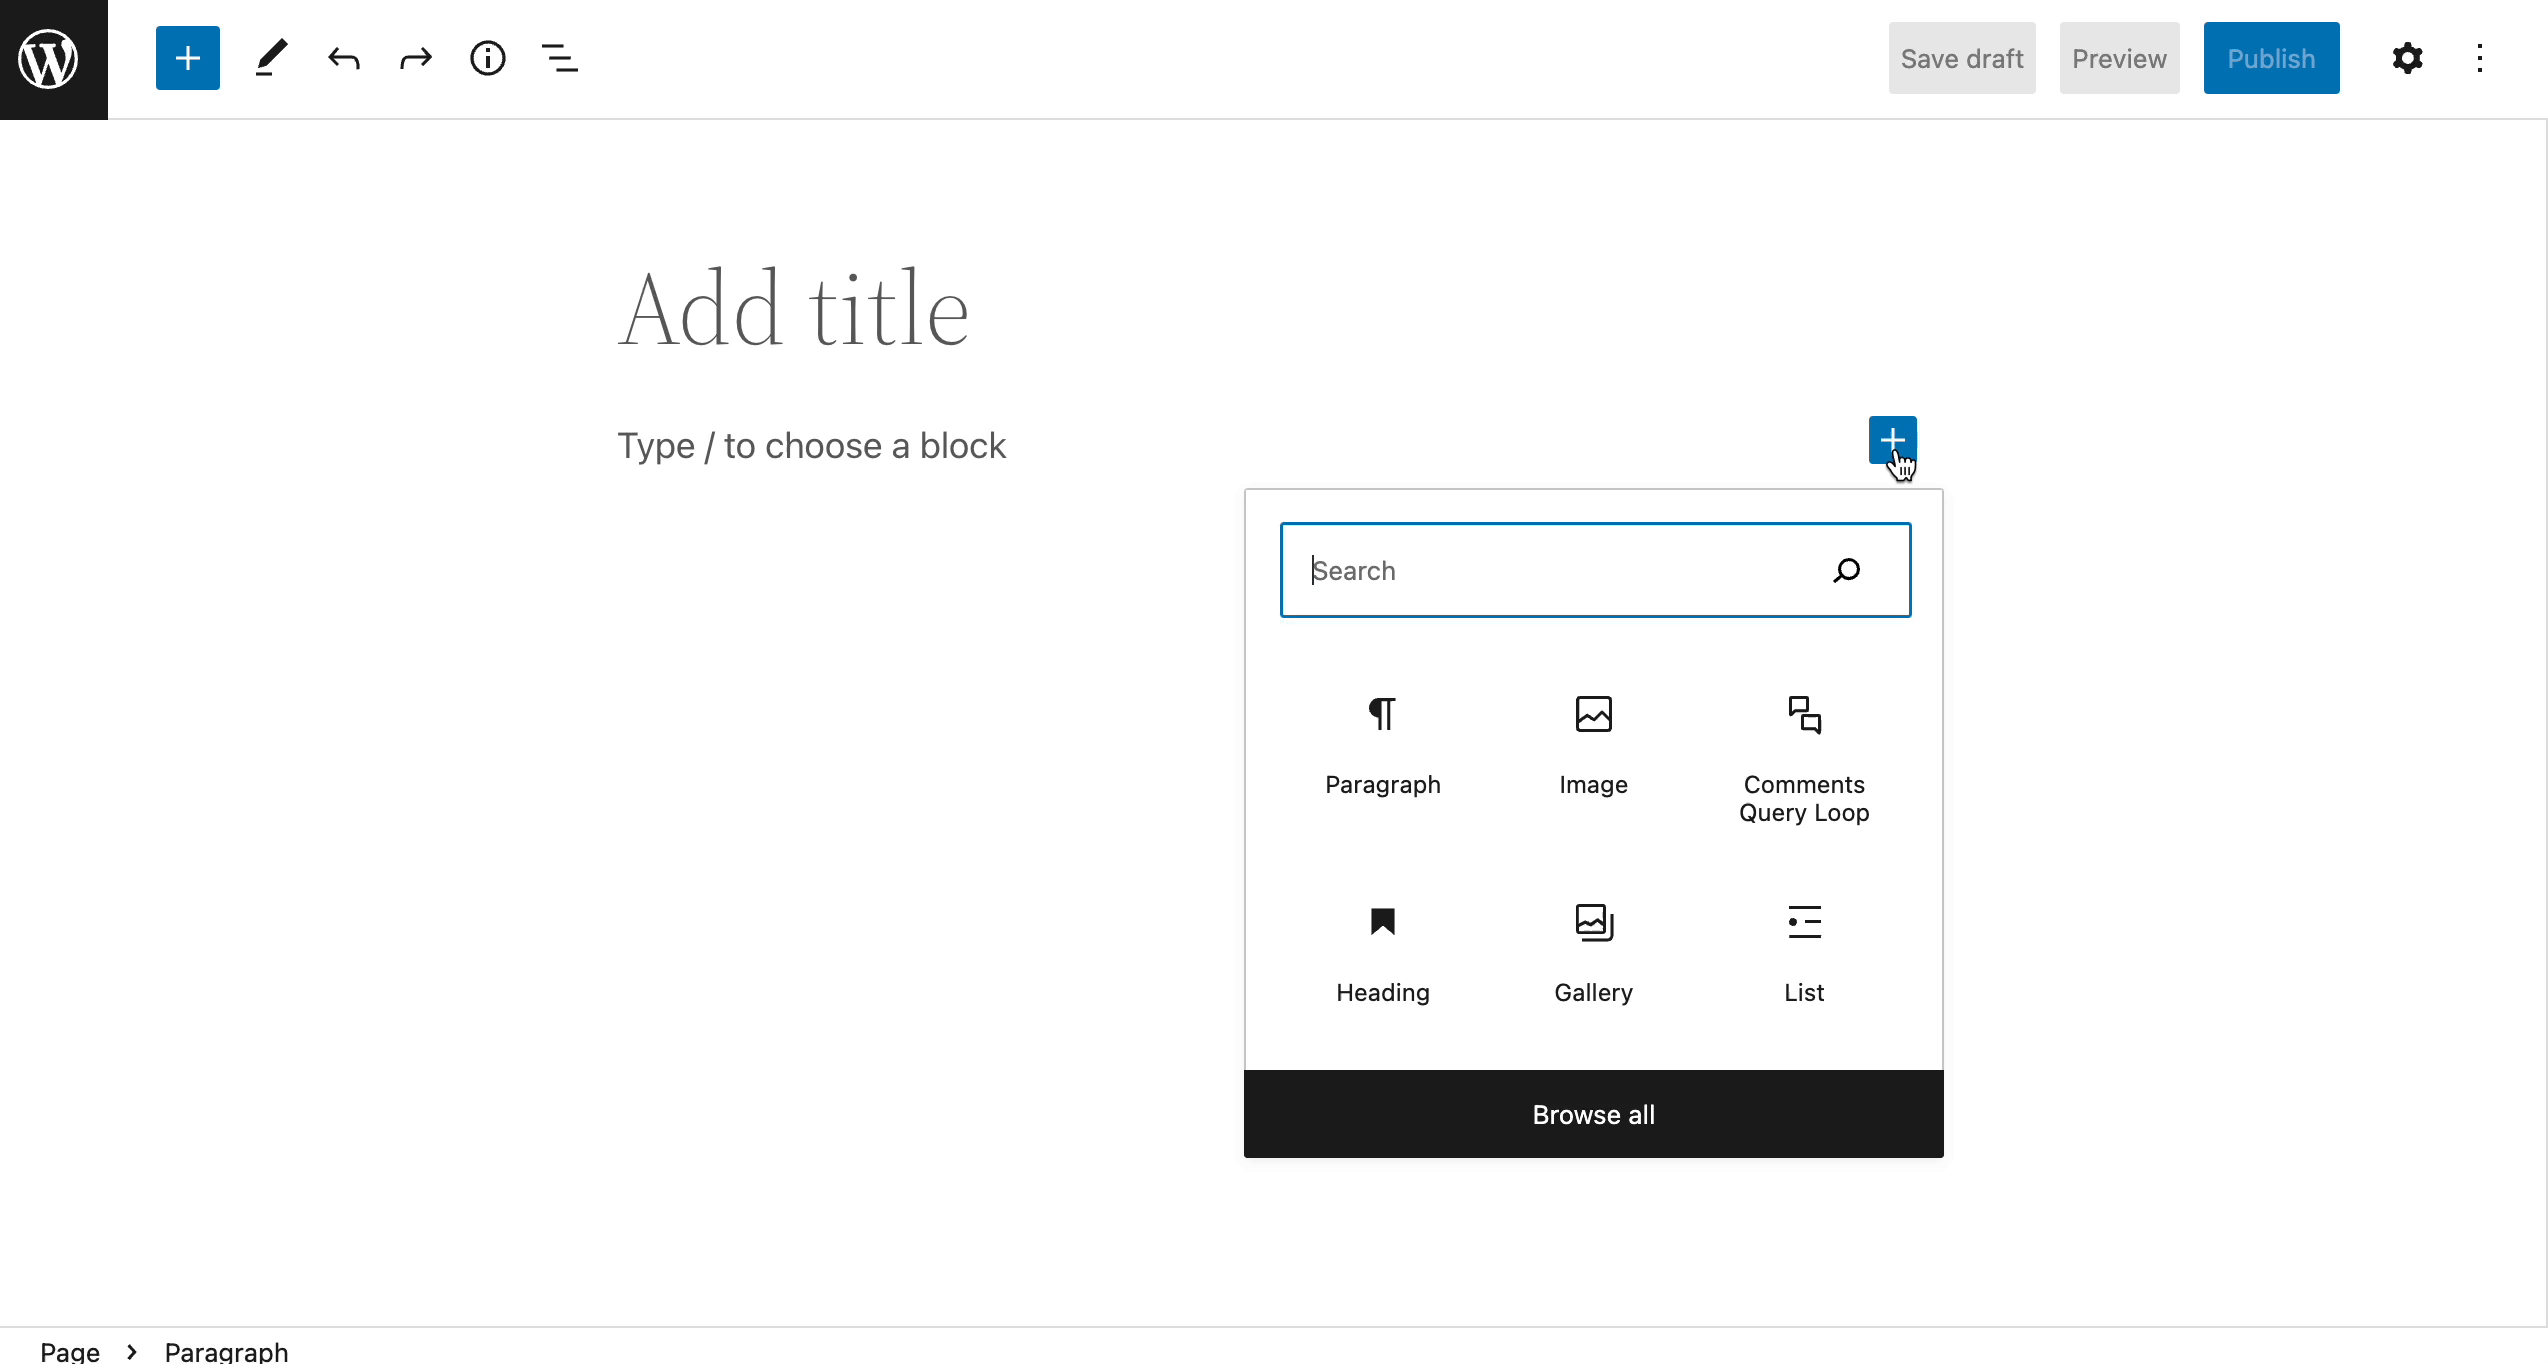Open the Settings gear panel
The width and height of the screenshot is (2548, 1364).
[x=2407, y=58]
